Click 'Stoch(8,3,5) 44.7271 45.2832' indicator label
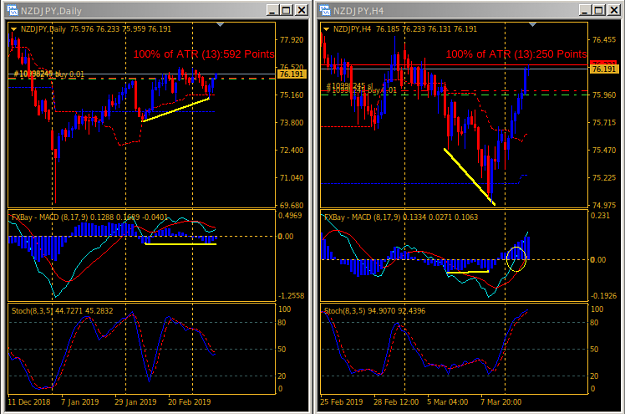The width and height of the screenshot is (625, 414). point(62,311)
